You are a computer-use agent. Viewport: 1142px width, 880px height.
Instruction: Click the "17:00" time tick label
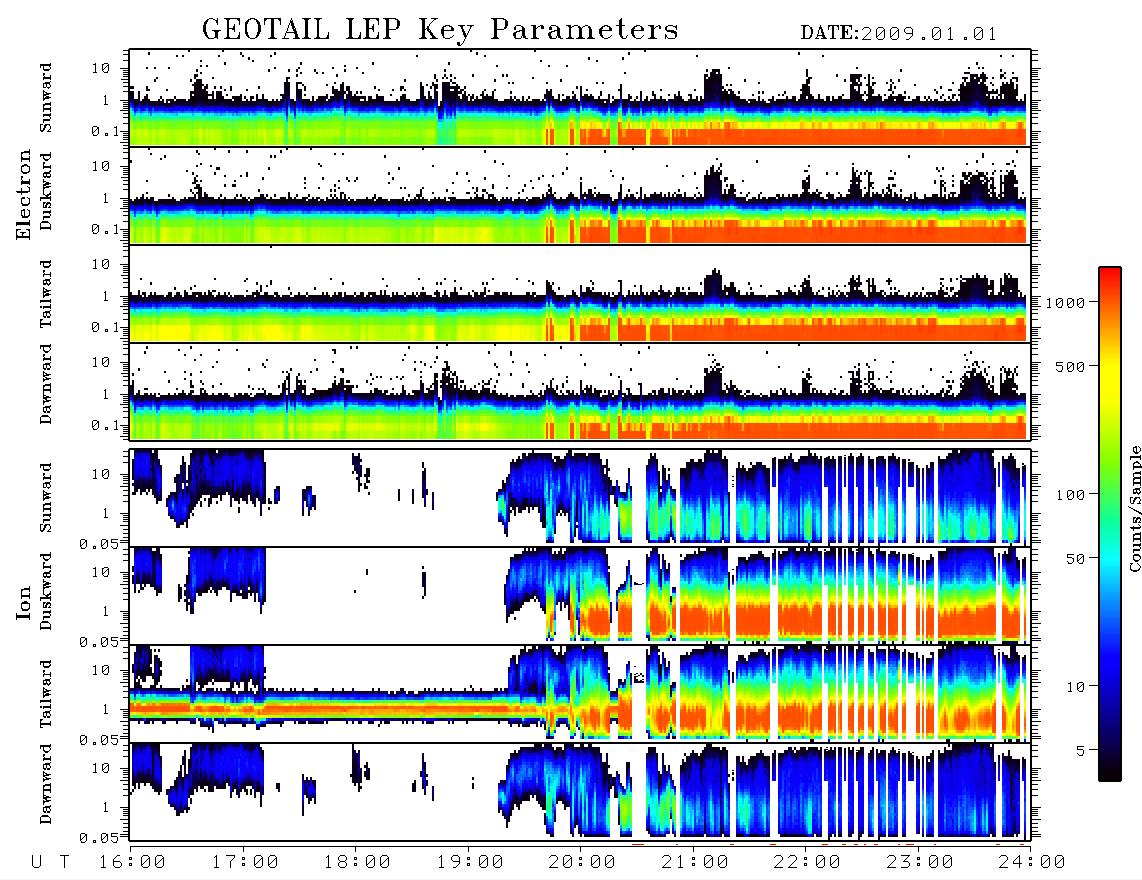[x=245, y=862]
